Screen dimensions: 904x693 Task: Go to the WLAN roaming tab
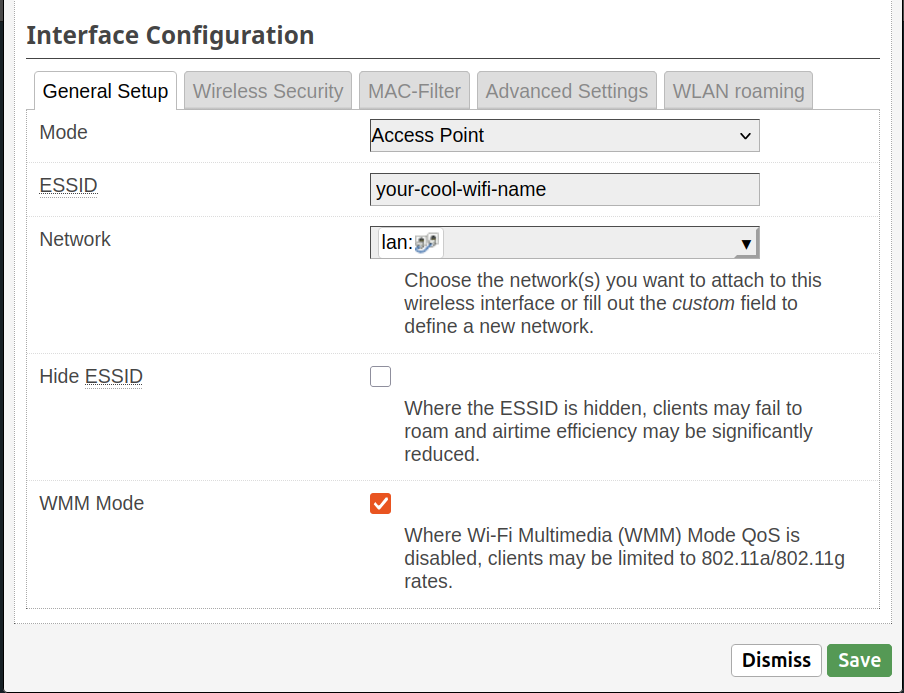tap(738, 91)
